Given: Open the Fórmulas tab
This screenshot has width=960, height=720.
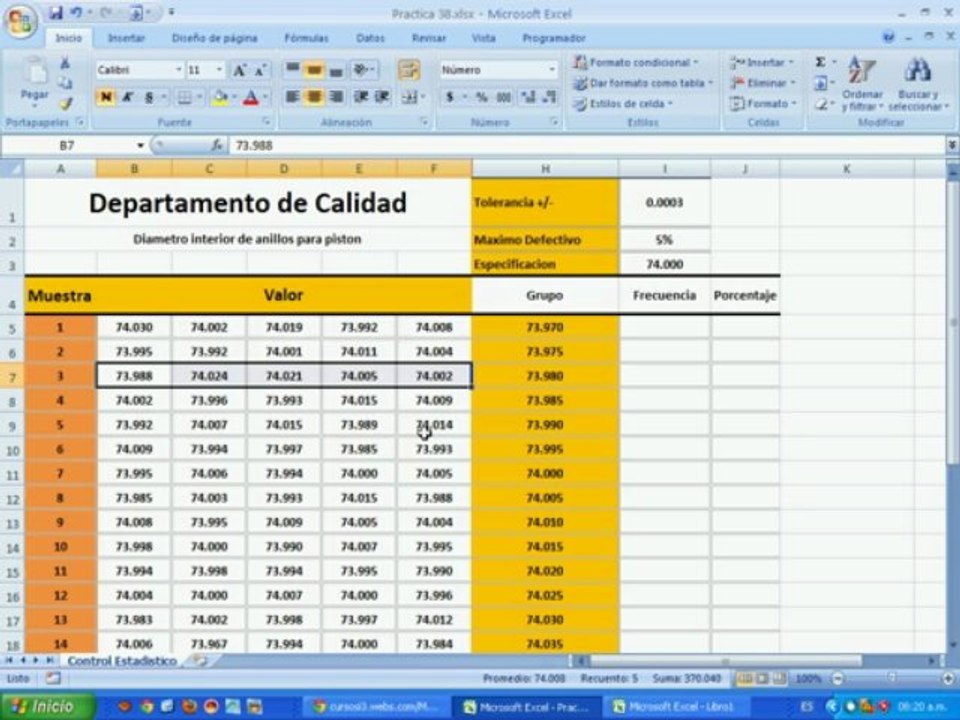Looking at the screenshot, I should click(x=306, y=38).
